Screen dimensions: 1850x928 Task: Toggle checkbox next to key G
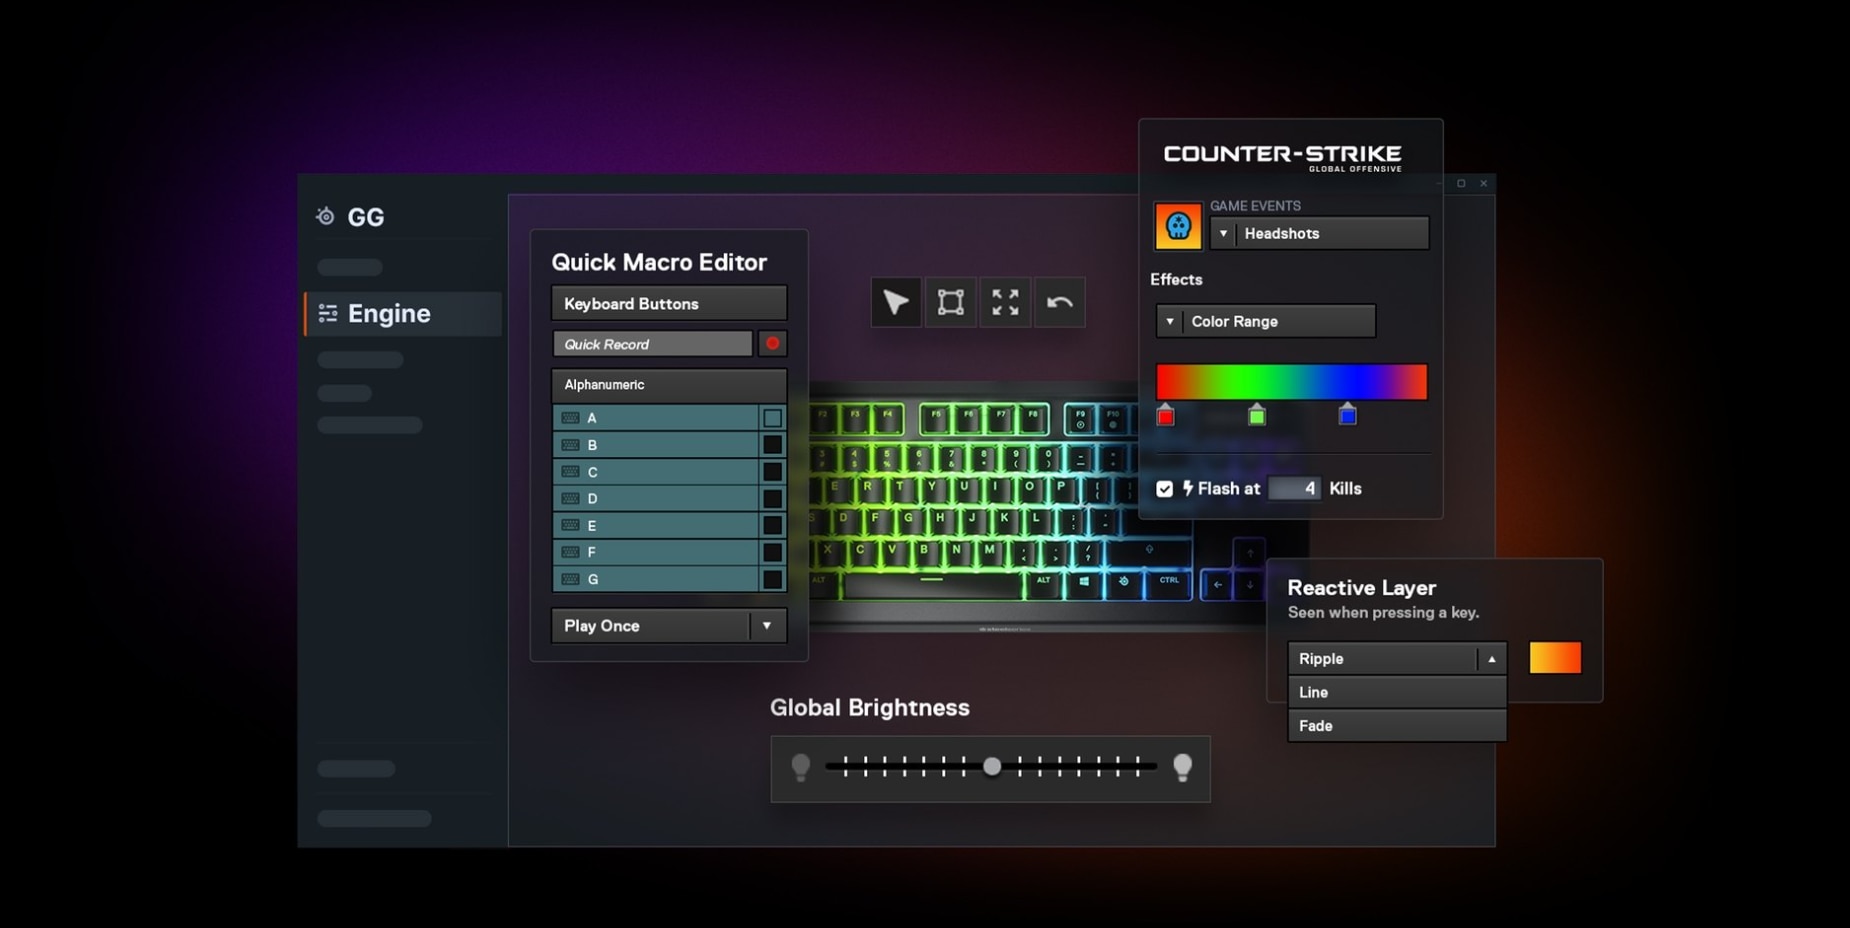click(772, 579)
